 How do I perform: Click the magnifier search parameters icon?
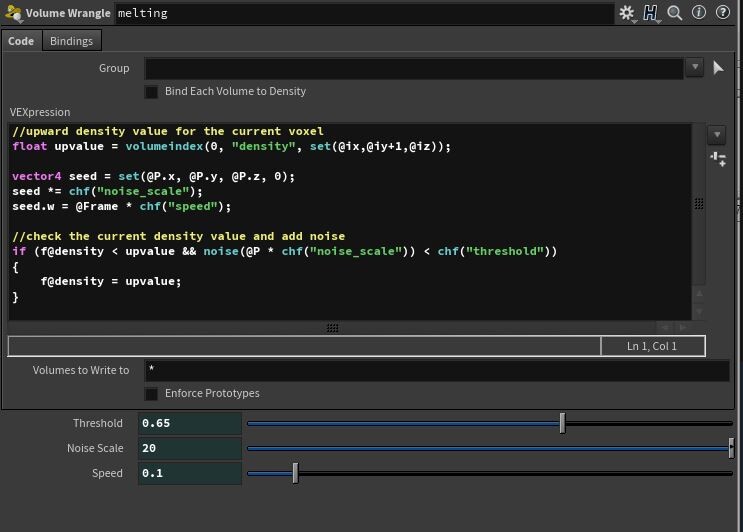(x=675, y=13)
